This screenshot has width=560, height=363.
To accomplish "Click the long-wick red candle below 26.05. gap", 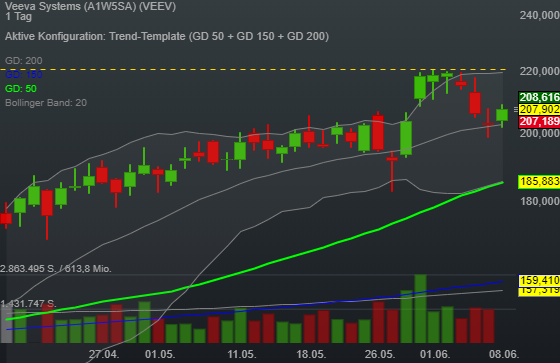I will point(392,171).
